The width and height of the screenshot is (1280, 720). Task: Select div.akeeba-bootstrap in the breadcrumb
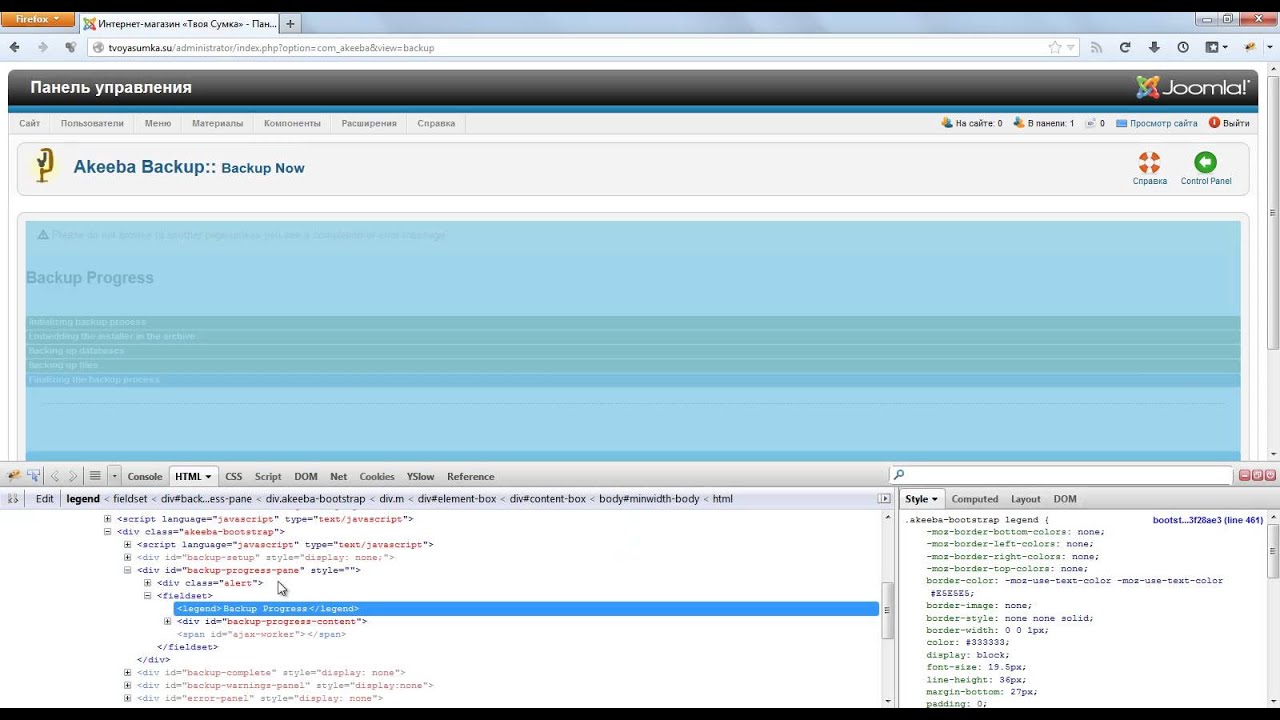pos(316,499)
